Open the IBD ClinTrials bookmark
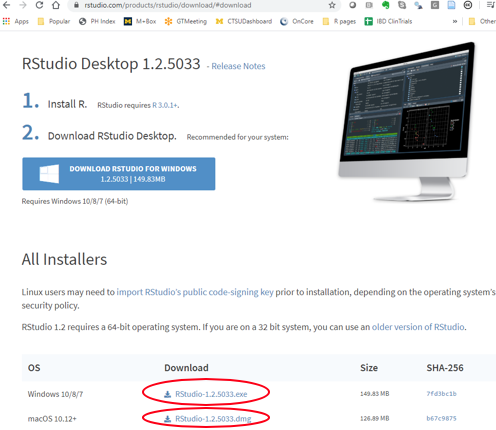This screenshot has height=430, width=496. coord(388,21)
